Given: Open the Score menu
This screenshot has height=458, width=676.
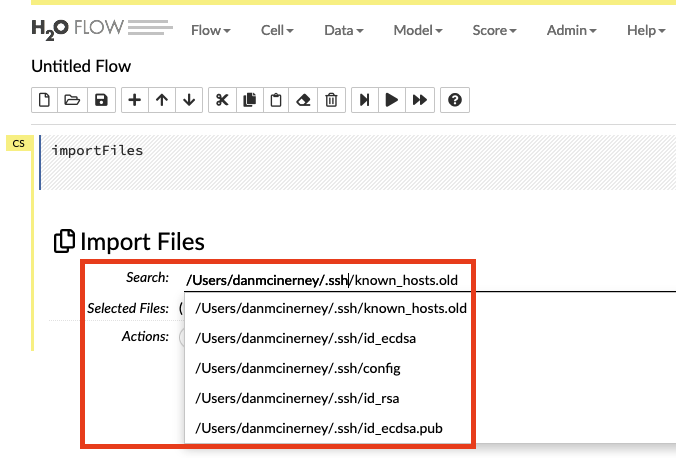Looking at the screenshot, I should click(x=494, y=31).
